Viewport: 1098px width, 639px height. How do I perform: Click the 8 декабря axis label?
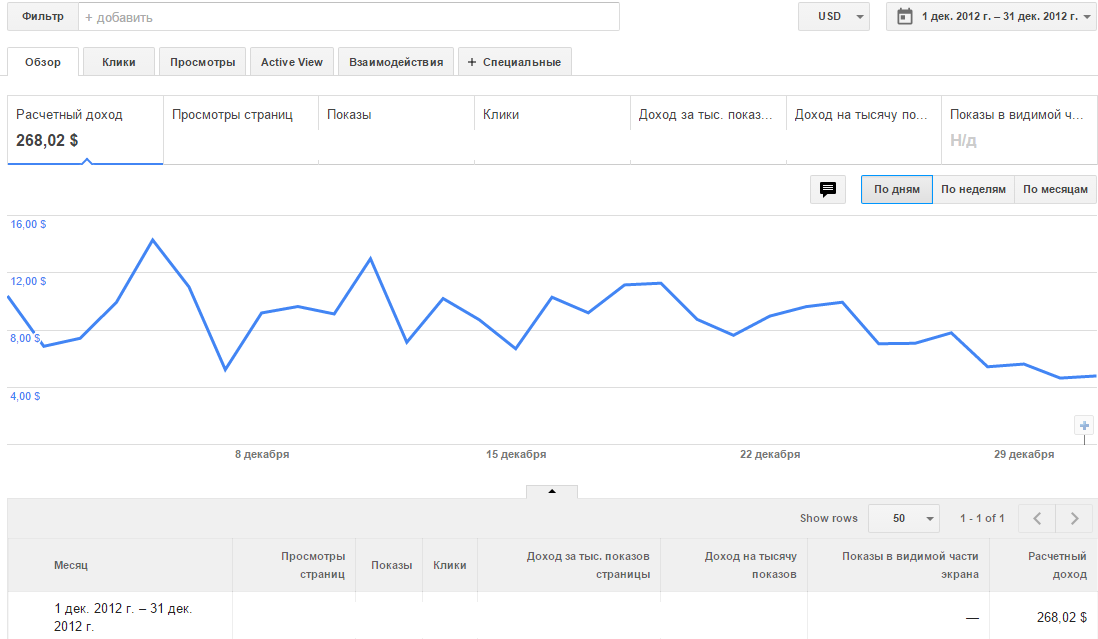[262, 454]
